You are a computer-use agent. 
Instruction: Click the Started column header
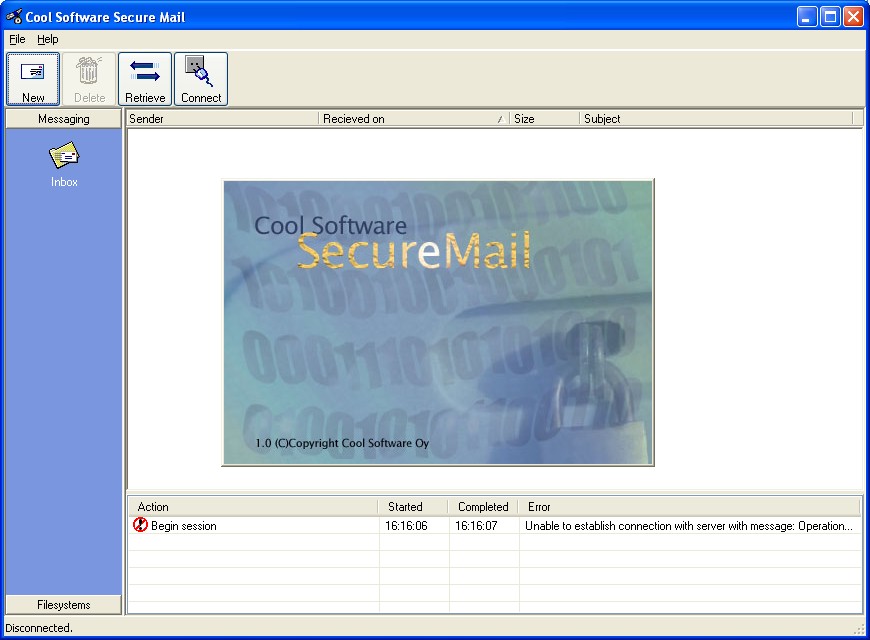click(414, 507)
